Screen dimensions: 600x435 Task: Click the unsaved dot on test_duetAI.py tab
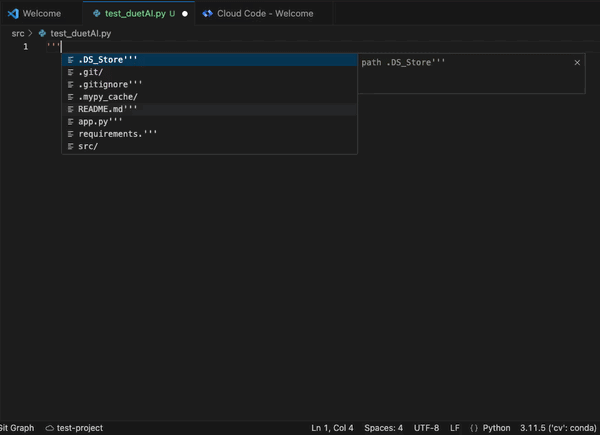coord(185,14)
